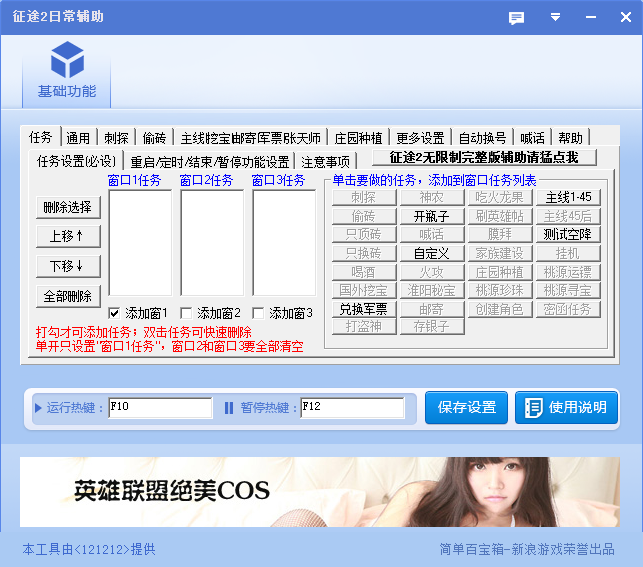Open the 重启/定时/结束/暂停功能设置 sub-tab
Viewport: 643px width, 567px height.
pos(210,162)
